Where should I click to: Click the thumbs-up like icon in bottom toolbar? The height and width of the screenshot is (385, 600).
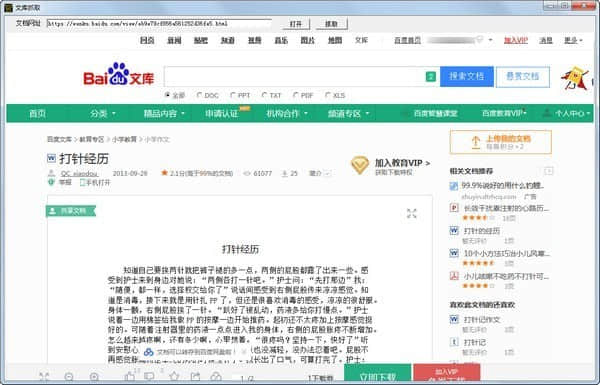point(130,377)
